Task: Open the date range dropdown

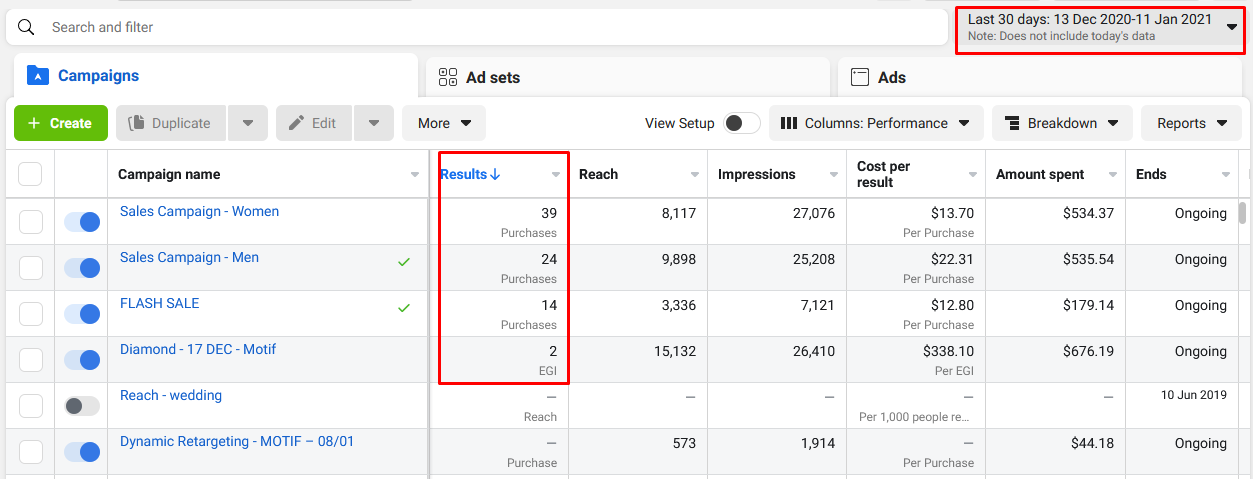Action: point(1099,27)
